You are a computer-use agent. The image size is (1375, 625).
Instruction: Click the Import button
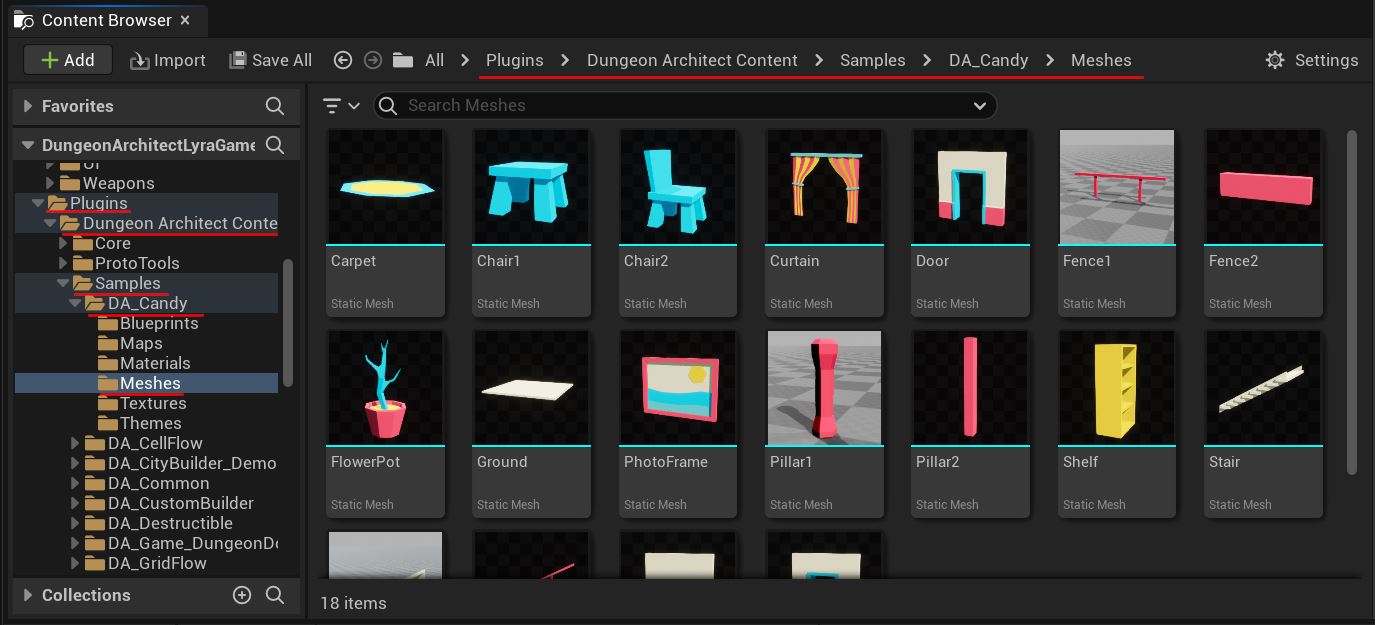pos(168,60)
